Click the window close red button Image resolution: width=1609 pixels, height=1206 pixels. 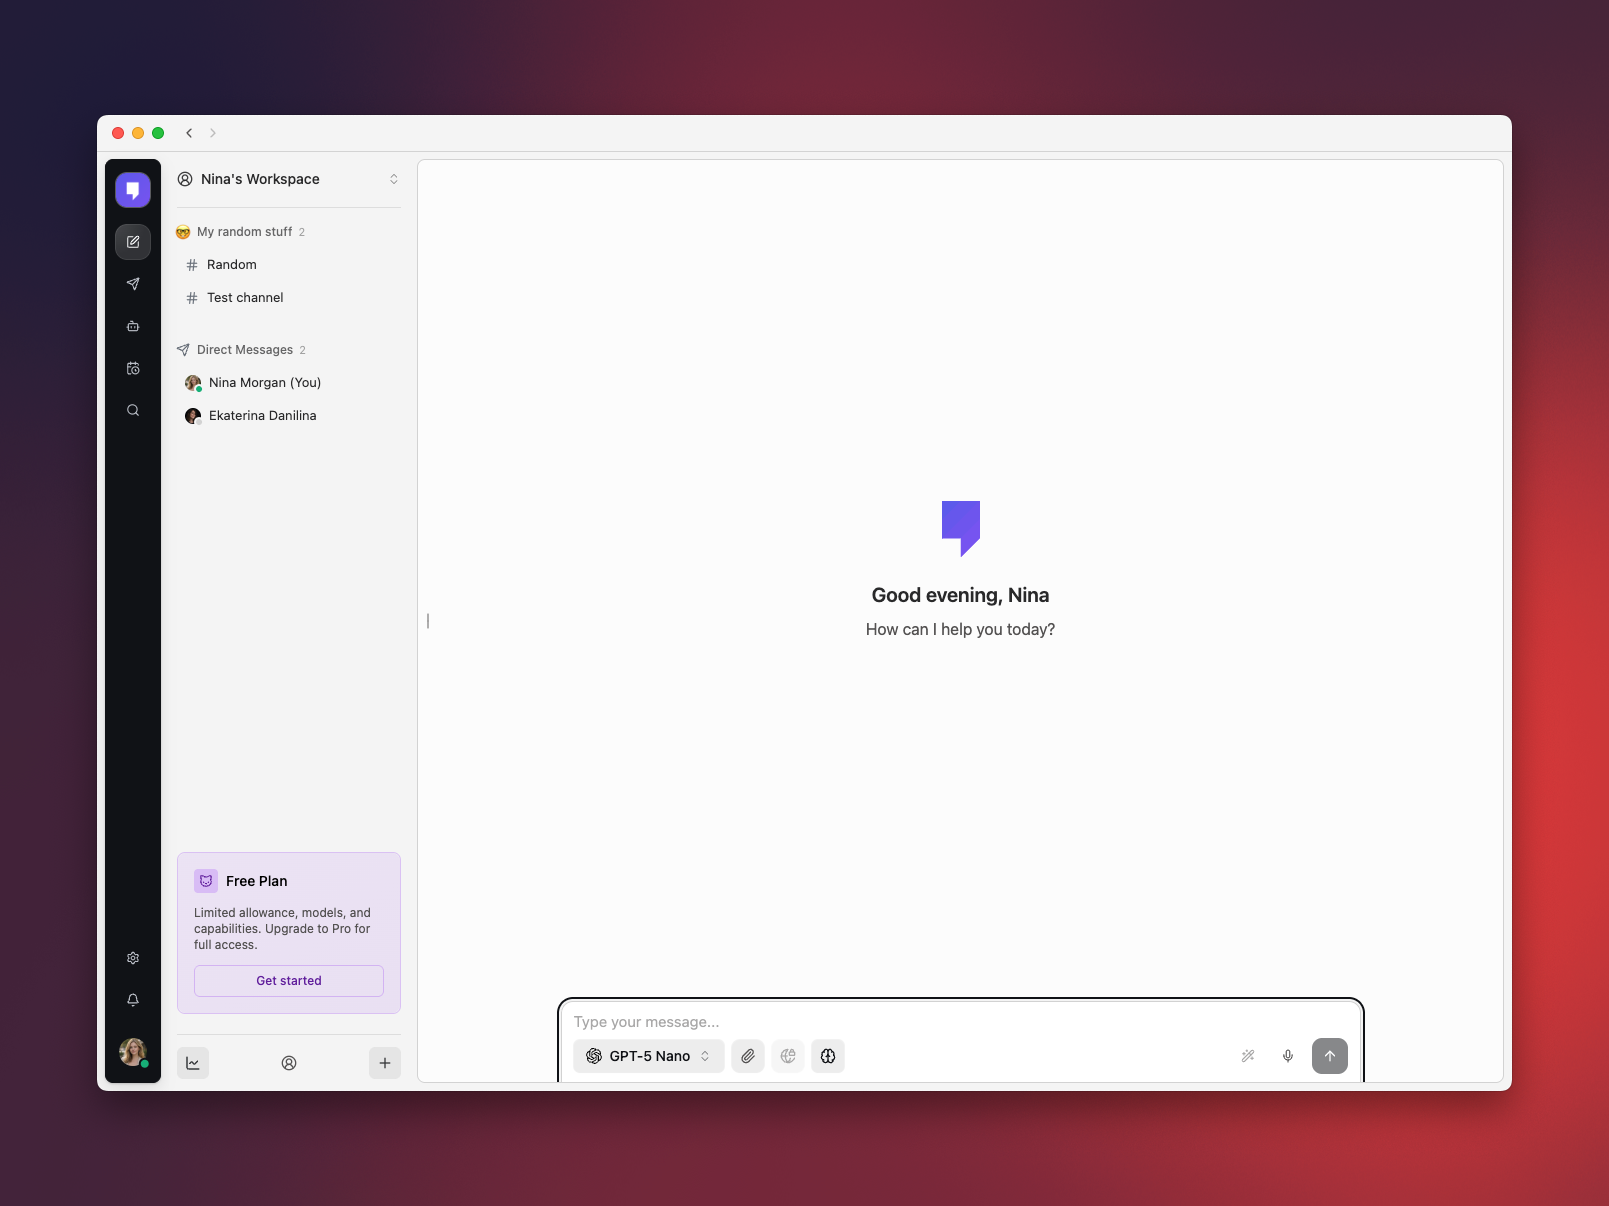118,133
